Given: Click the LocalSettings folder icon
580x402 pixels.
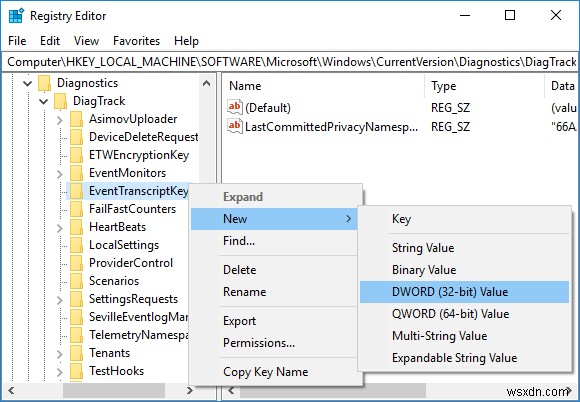Looking at the screenshot, I should [77, 246].
